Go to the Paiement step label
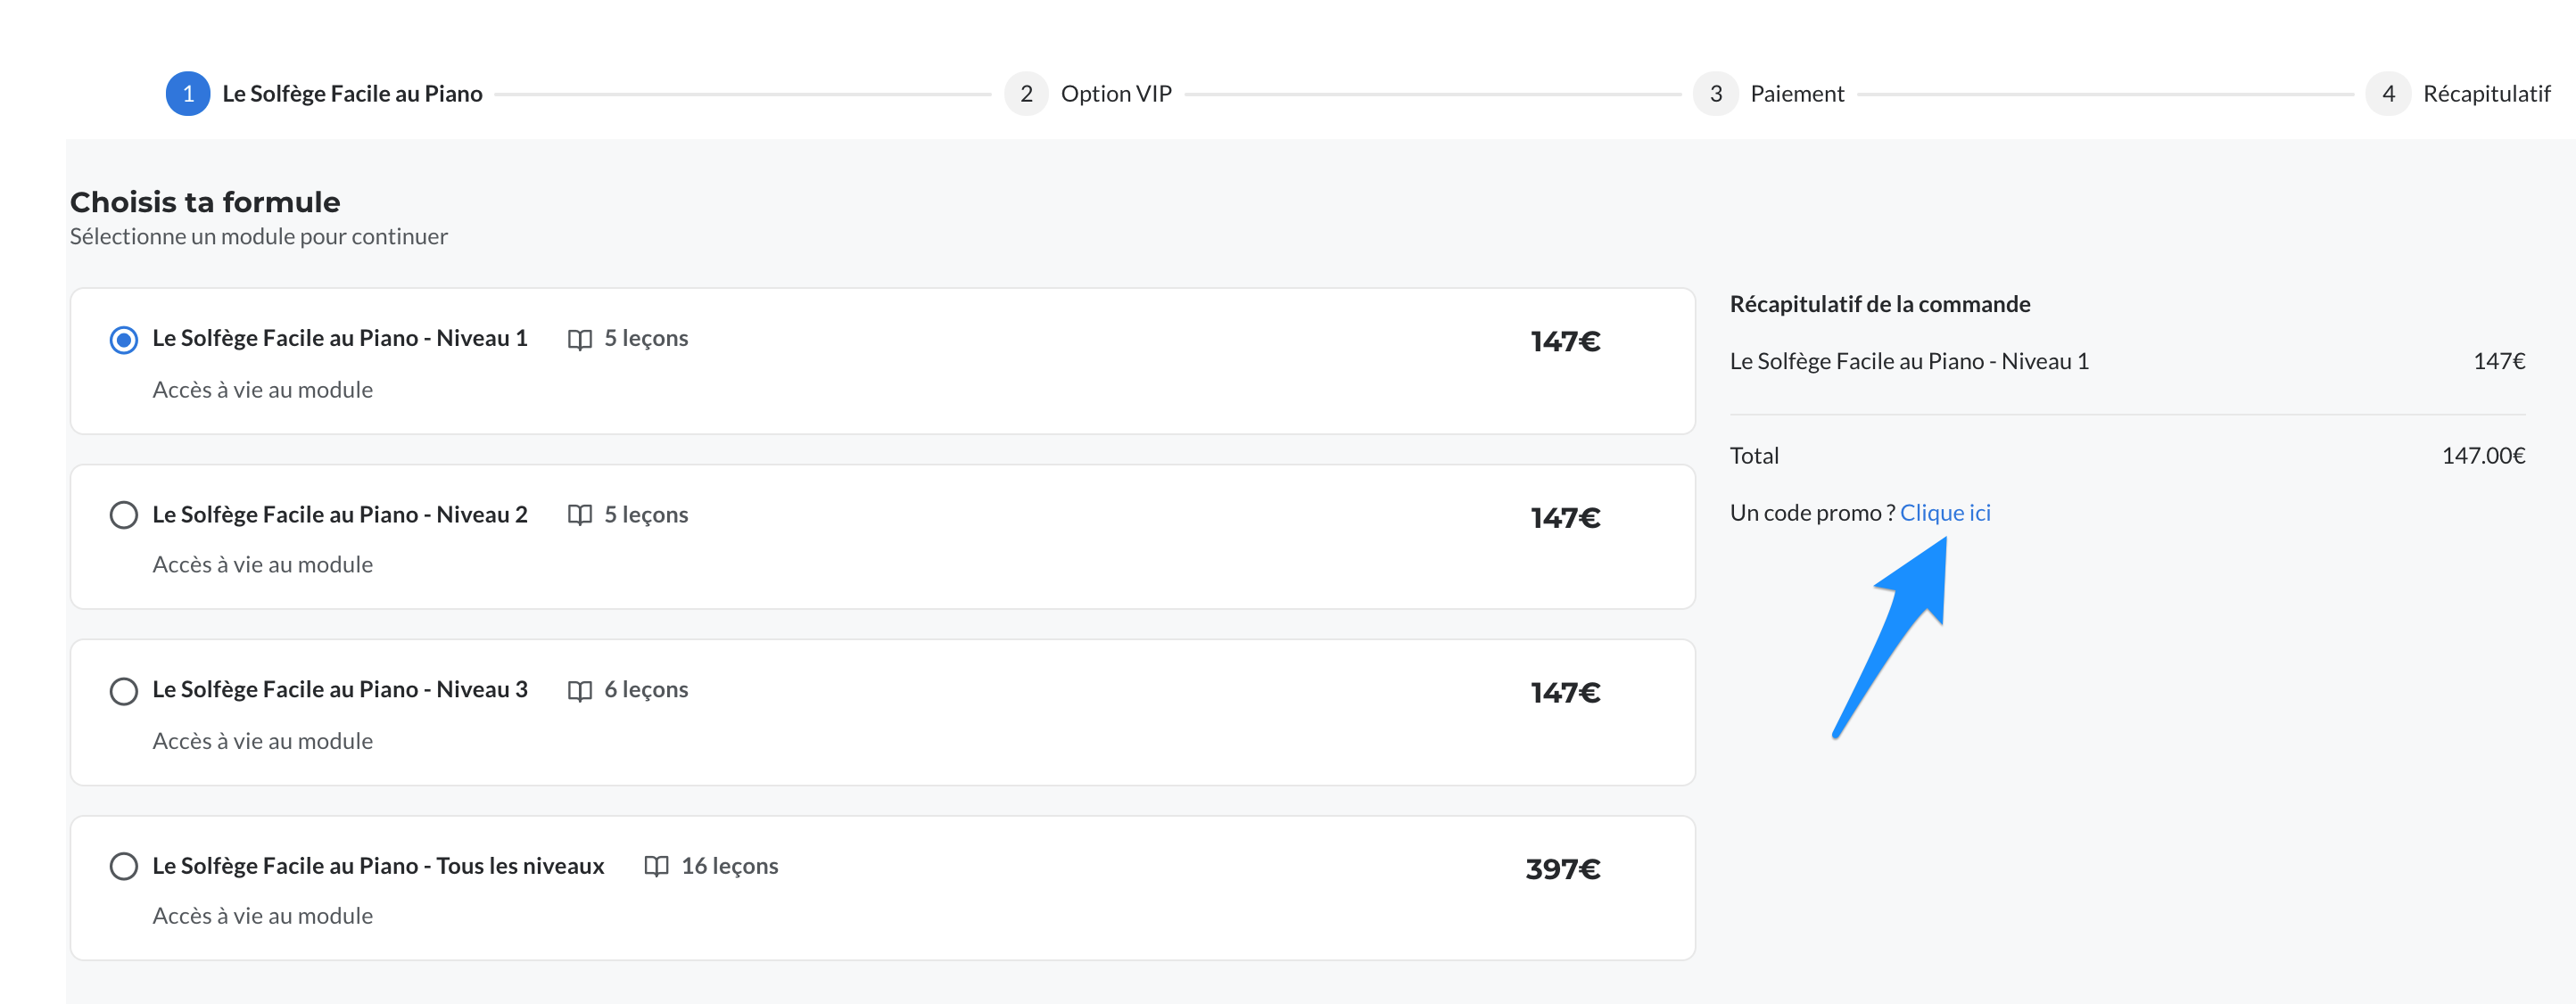This screenshot has height=1004, width=2576. [x=1796, y=94]
